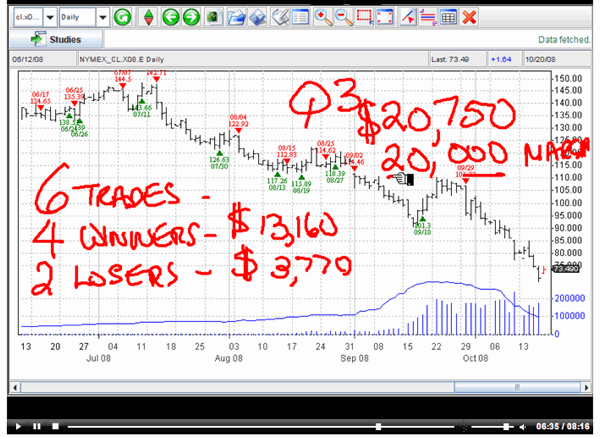Click the data table grid icon
Viewport: 600px width, 437px height.
pyautogui.click(x=448, y=17)
